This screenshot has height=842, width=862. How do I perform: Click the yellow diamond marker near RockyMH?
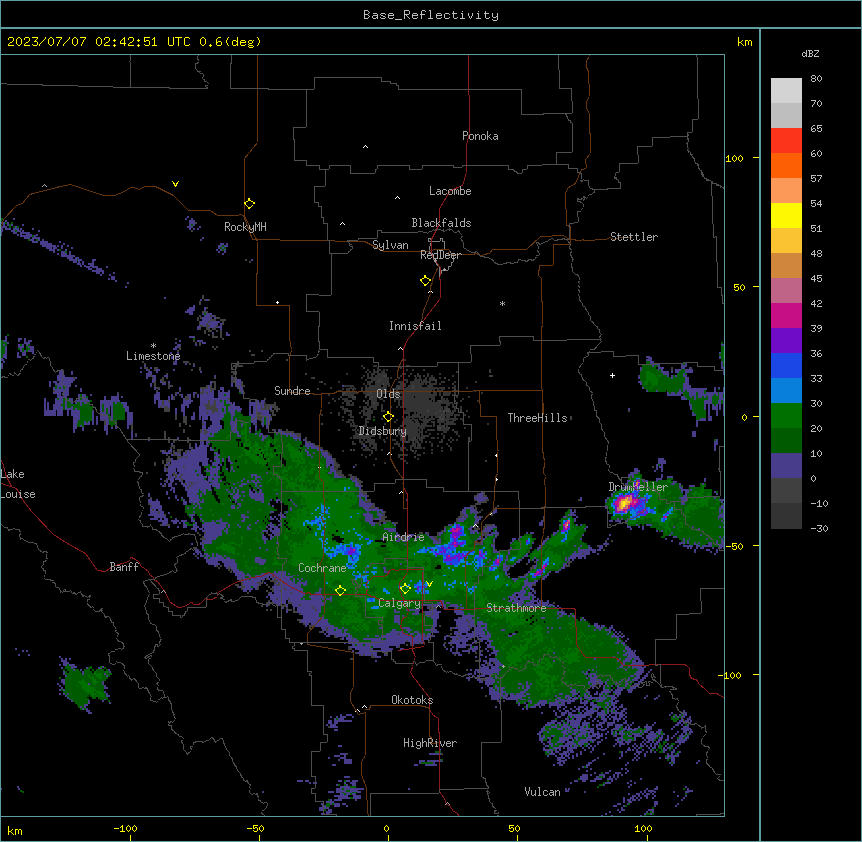249,204
